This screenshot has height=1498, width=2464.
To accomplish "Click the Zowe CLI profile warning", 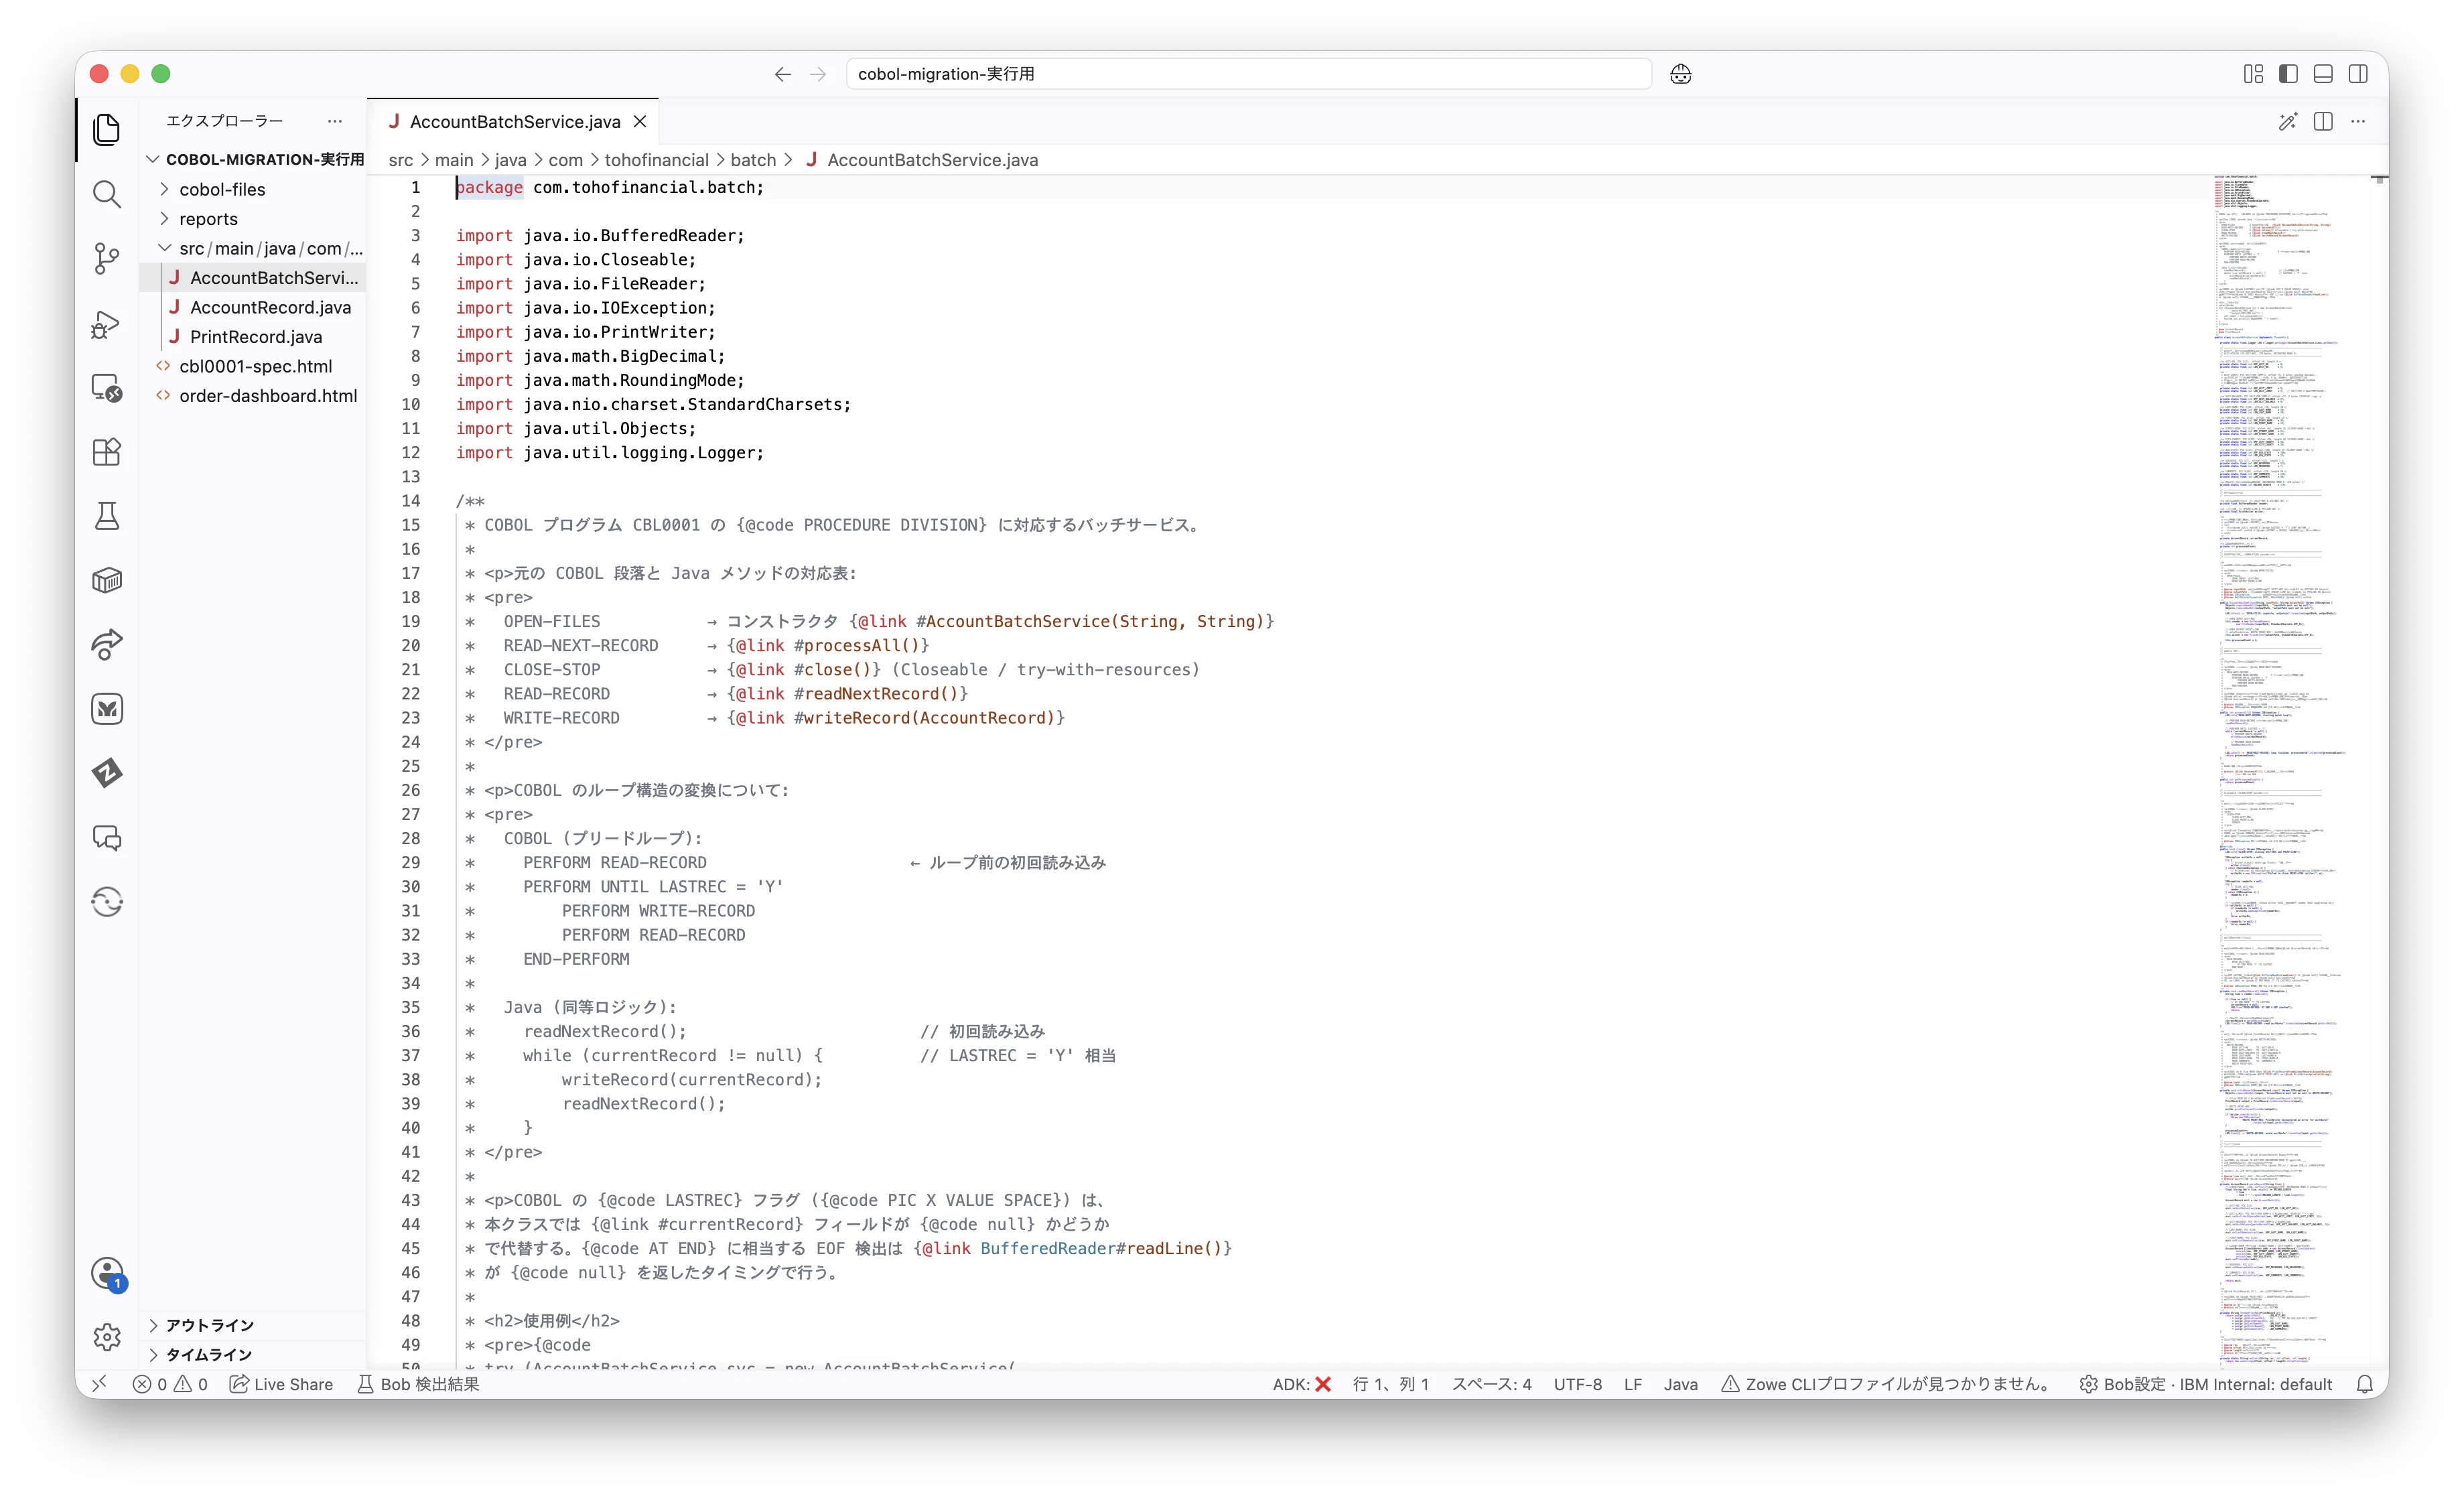I will click(1886, 1384).
